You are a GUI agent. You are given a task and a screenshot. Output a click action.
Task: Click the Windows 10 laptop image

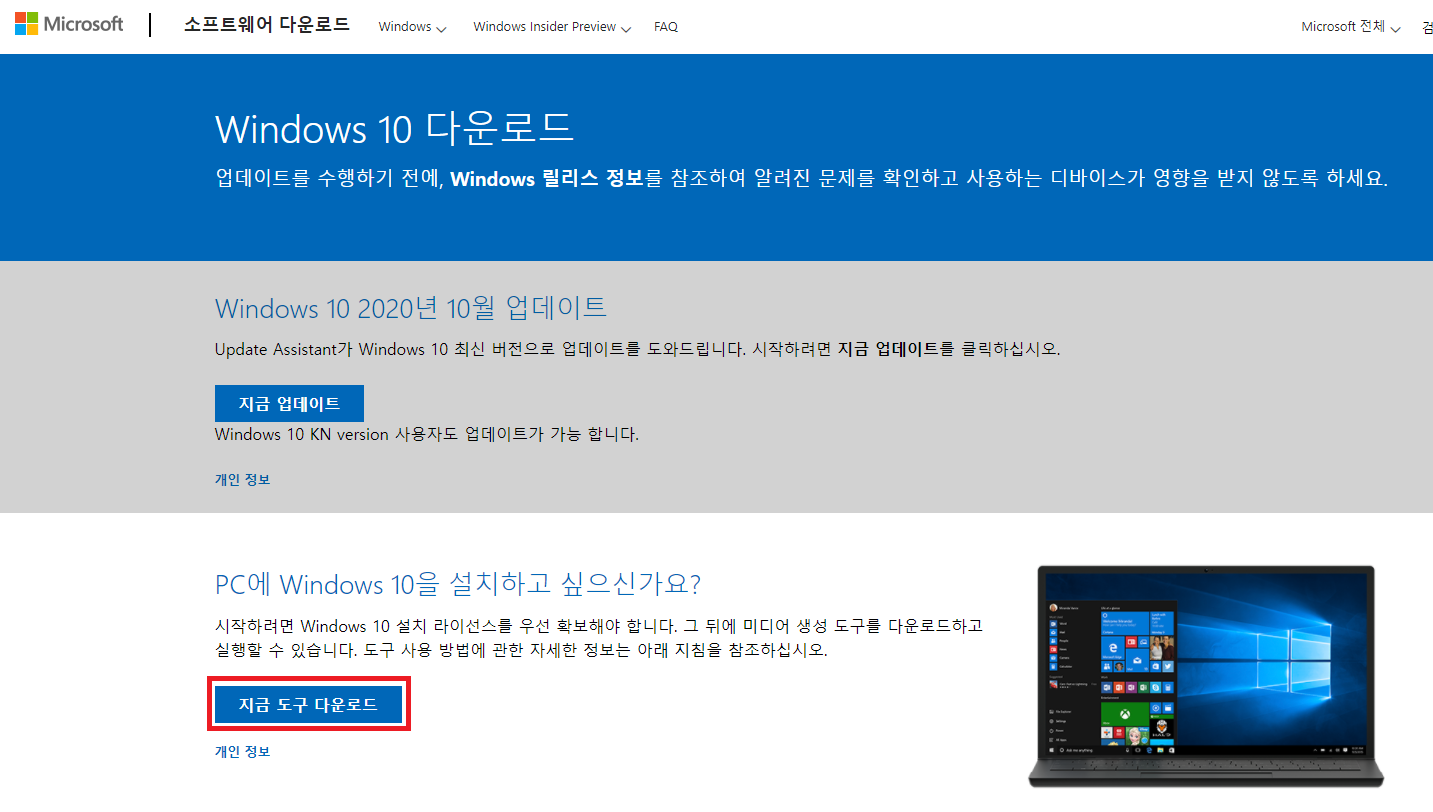1205,676
